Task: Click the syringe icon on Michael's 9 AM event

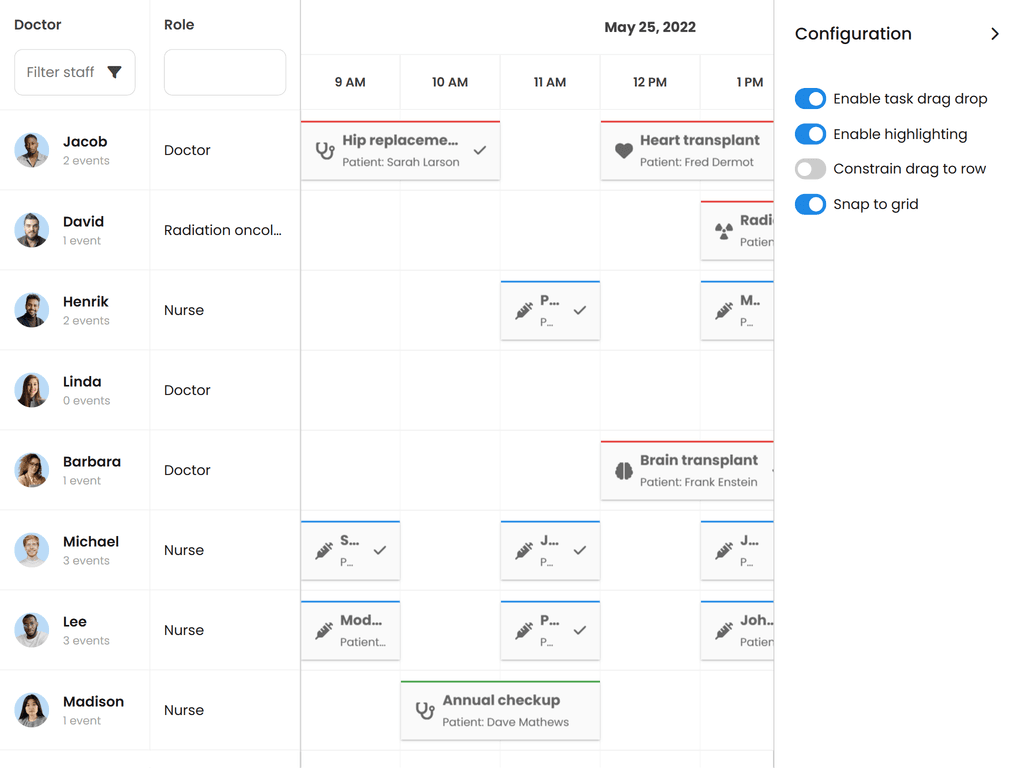Action: (x=324, y=551)
